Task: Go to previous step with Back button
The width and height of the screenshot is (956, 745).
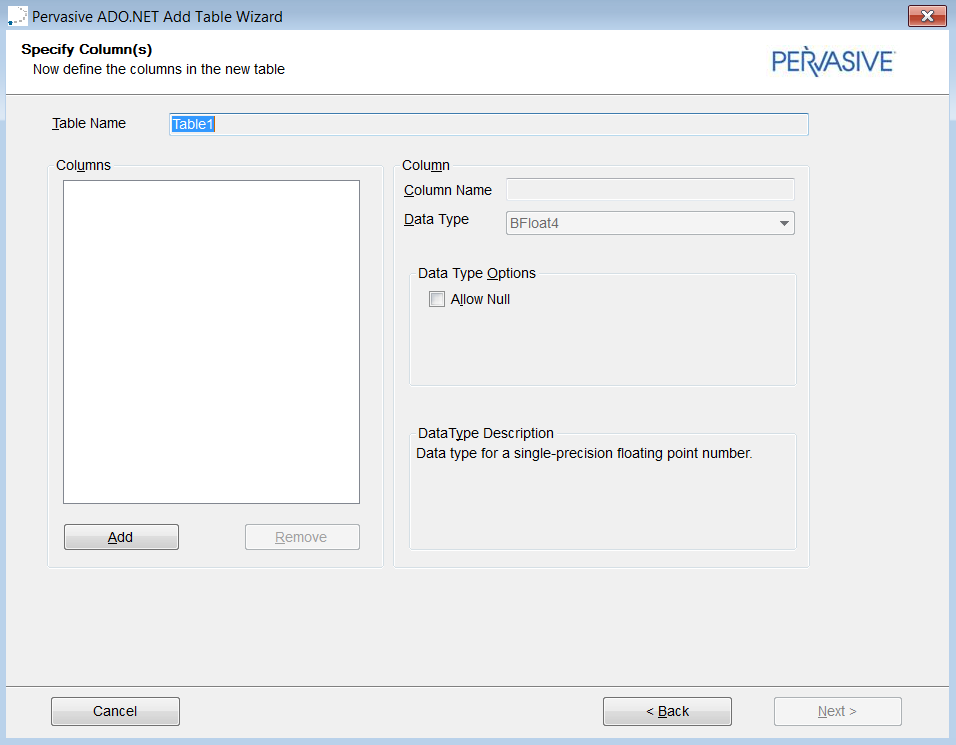Action: point(667,711)
